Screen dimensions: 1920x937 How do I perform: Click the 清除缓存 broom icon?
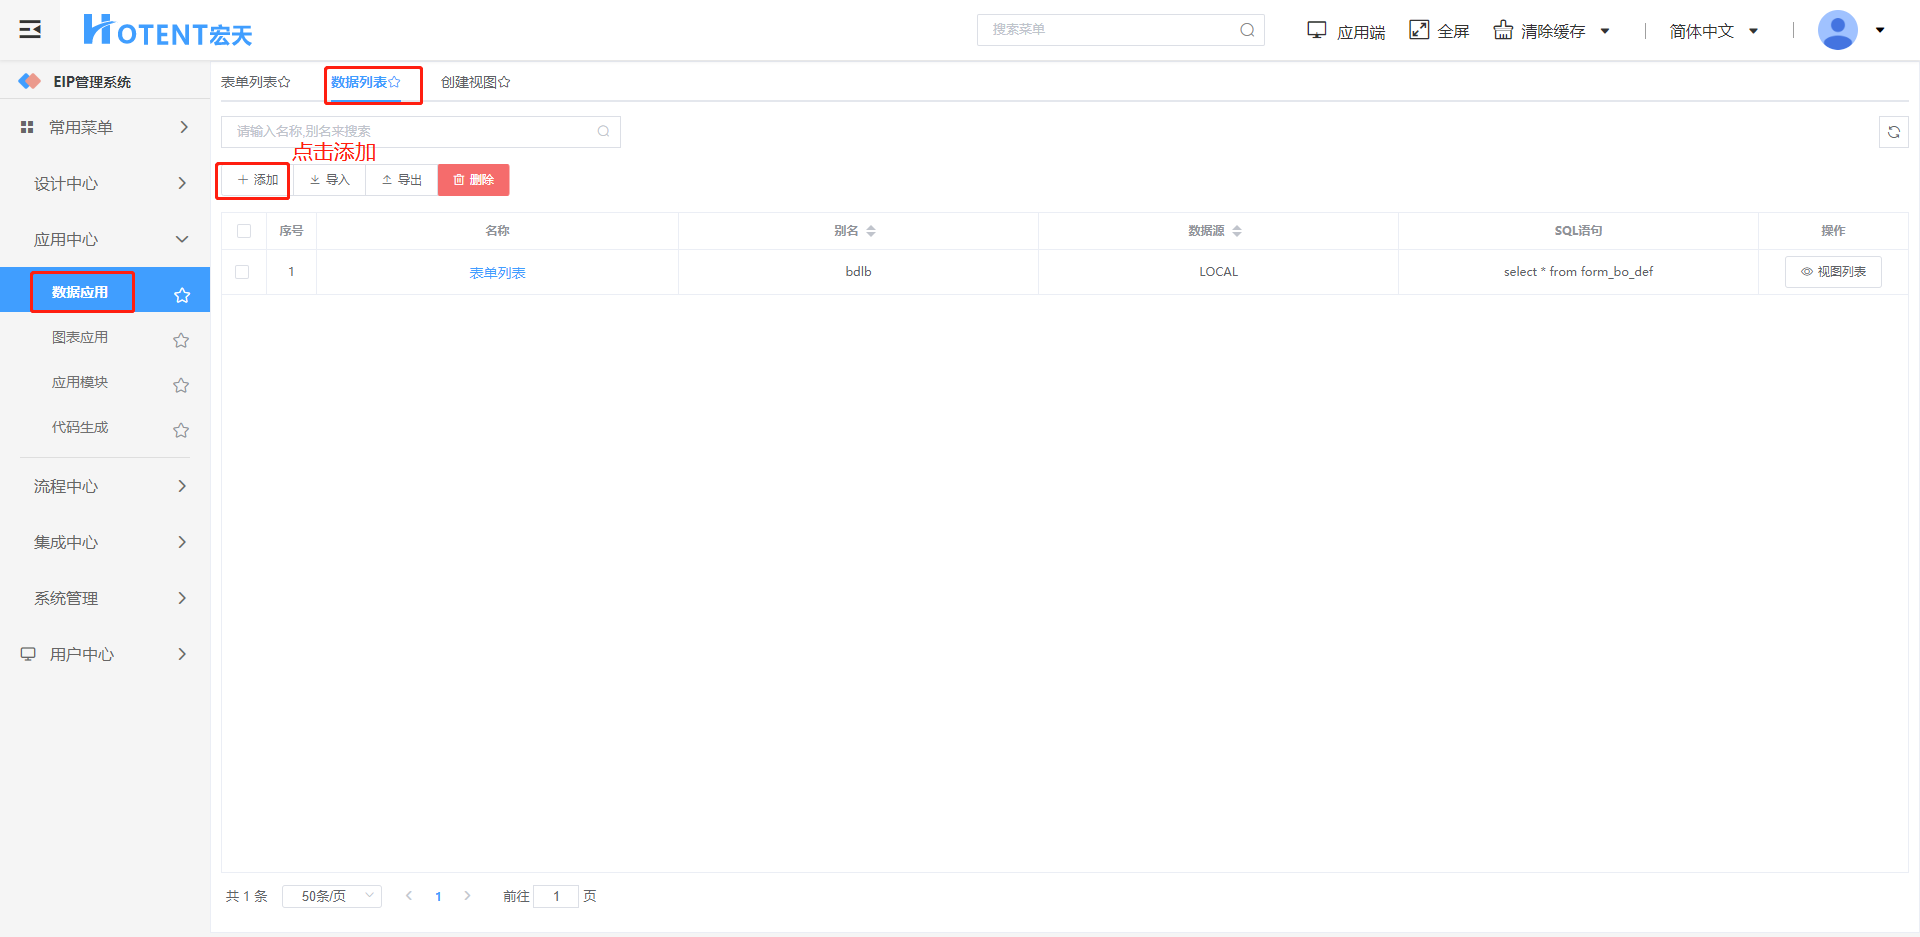coord(1503,30)
